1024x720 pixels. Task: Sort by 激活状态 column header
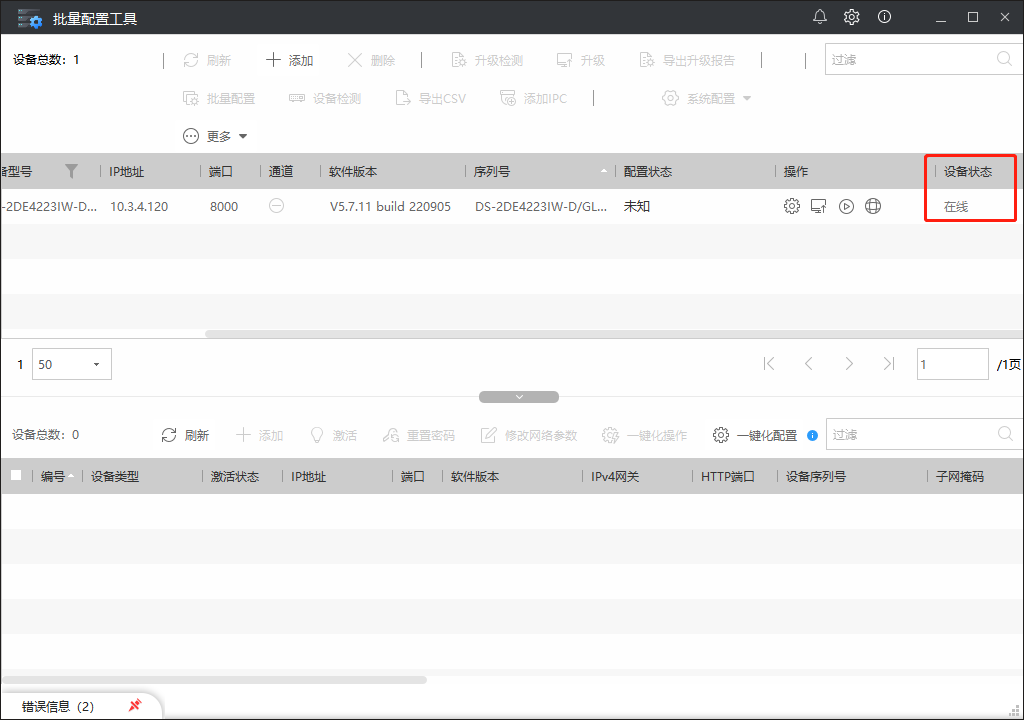[235, 476]
